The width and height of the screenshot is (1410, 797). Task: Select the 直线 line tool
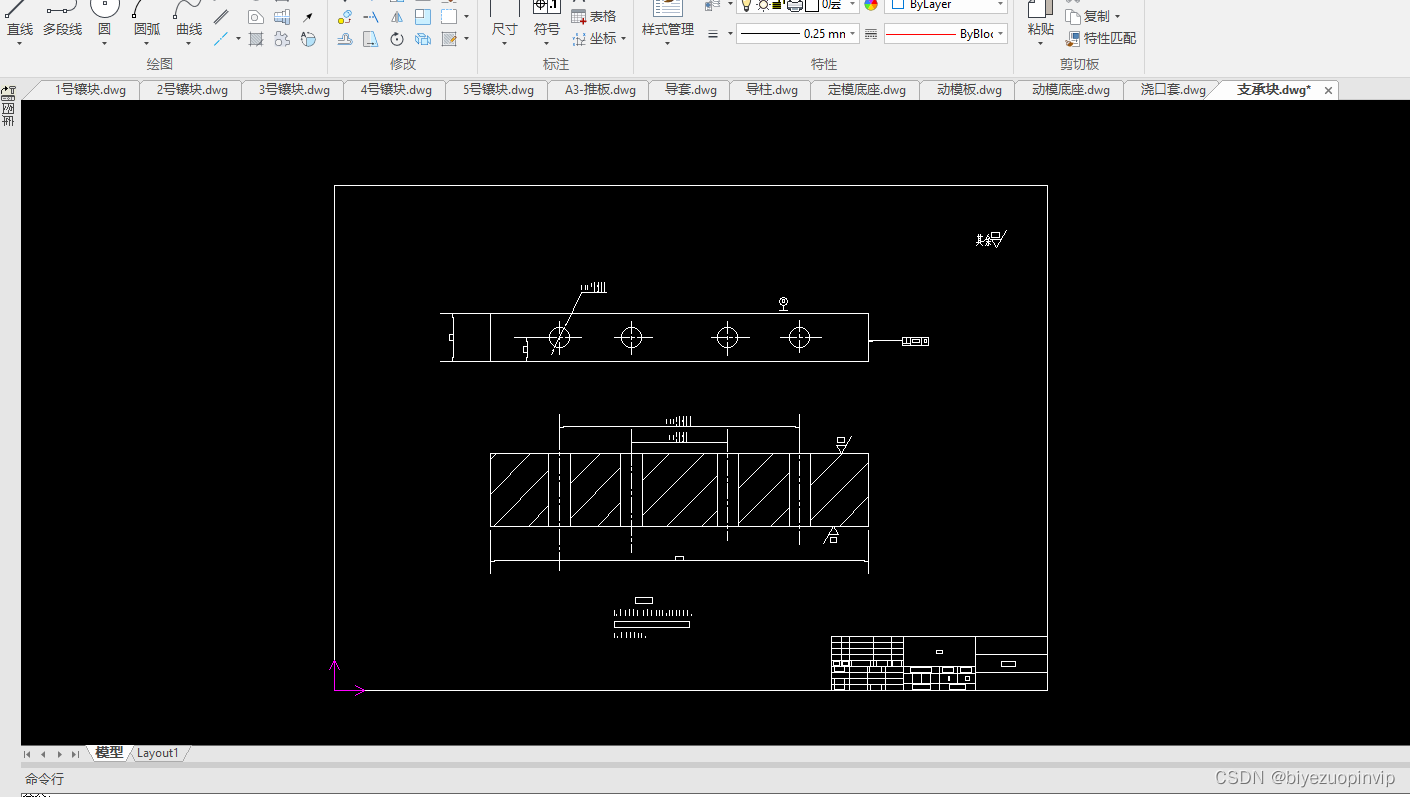tap(20, 18)
